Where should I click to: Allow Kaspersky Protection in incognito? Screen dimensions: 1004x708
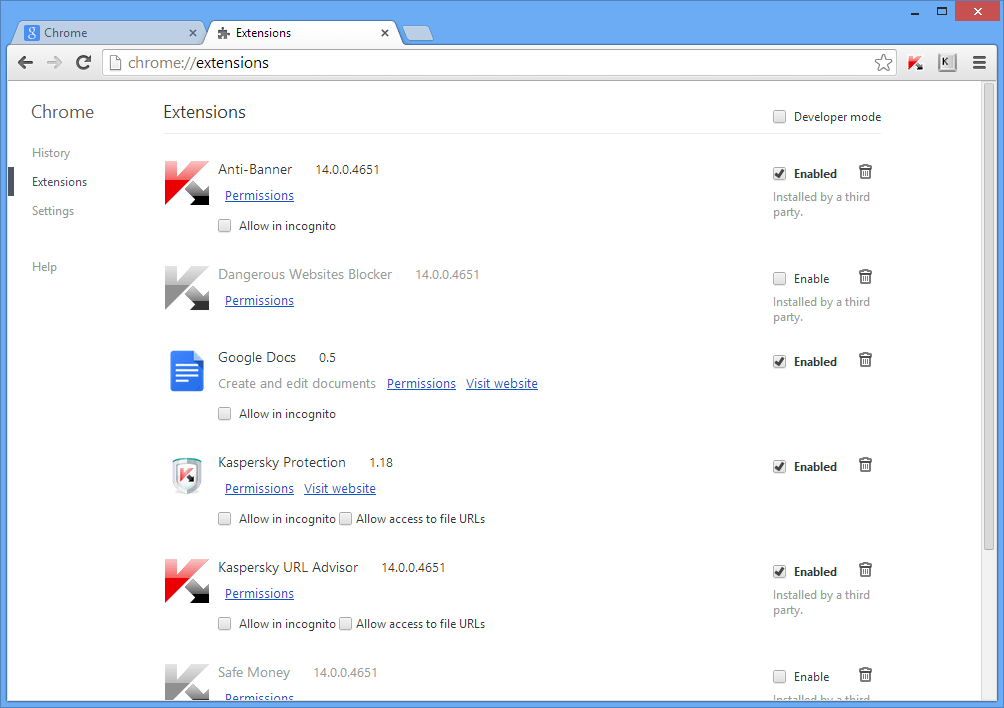[224, 519]
